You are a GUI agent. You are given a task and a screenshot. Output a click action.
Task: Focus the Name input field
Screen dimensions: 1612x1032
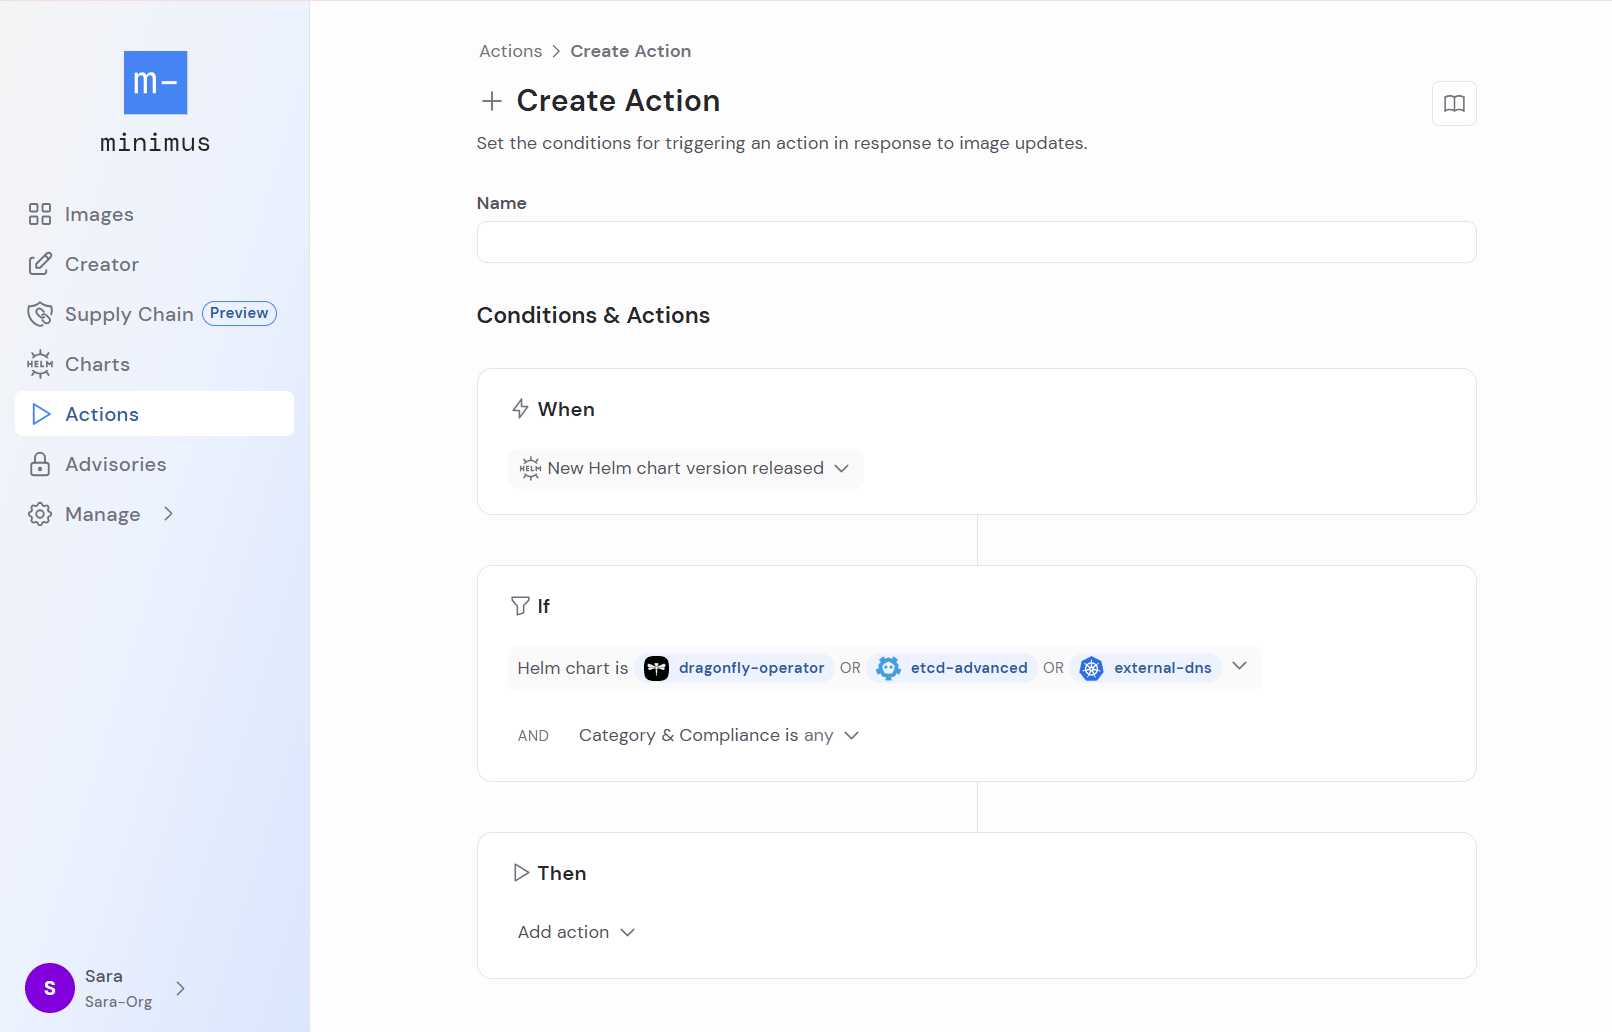976,242
